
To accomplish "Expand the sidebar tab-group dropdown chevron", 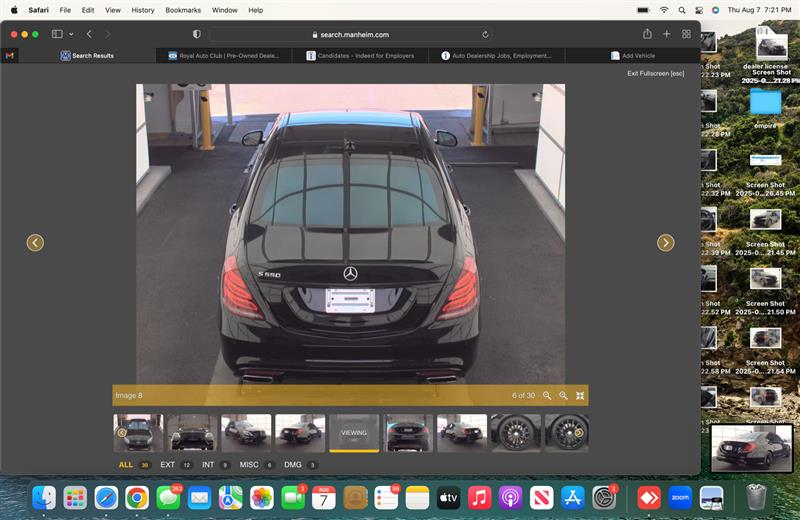I will tap(71, 34).
